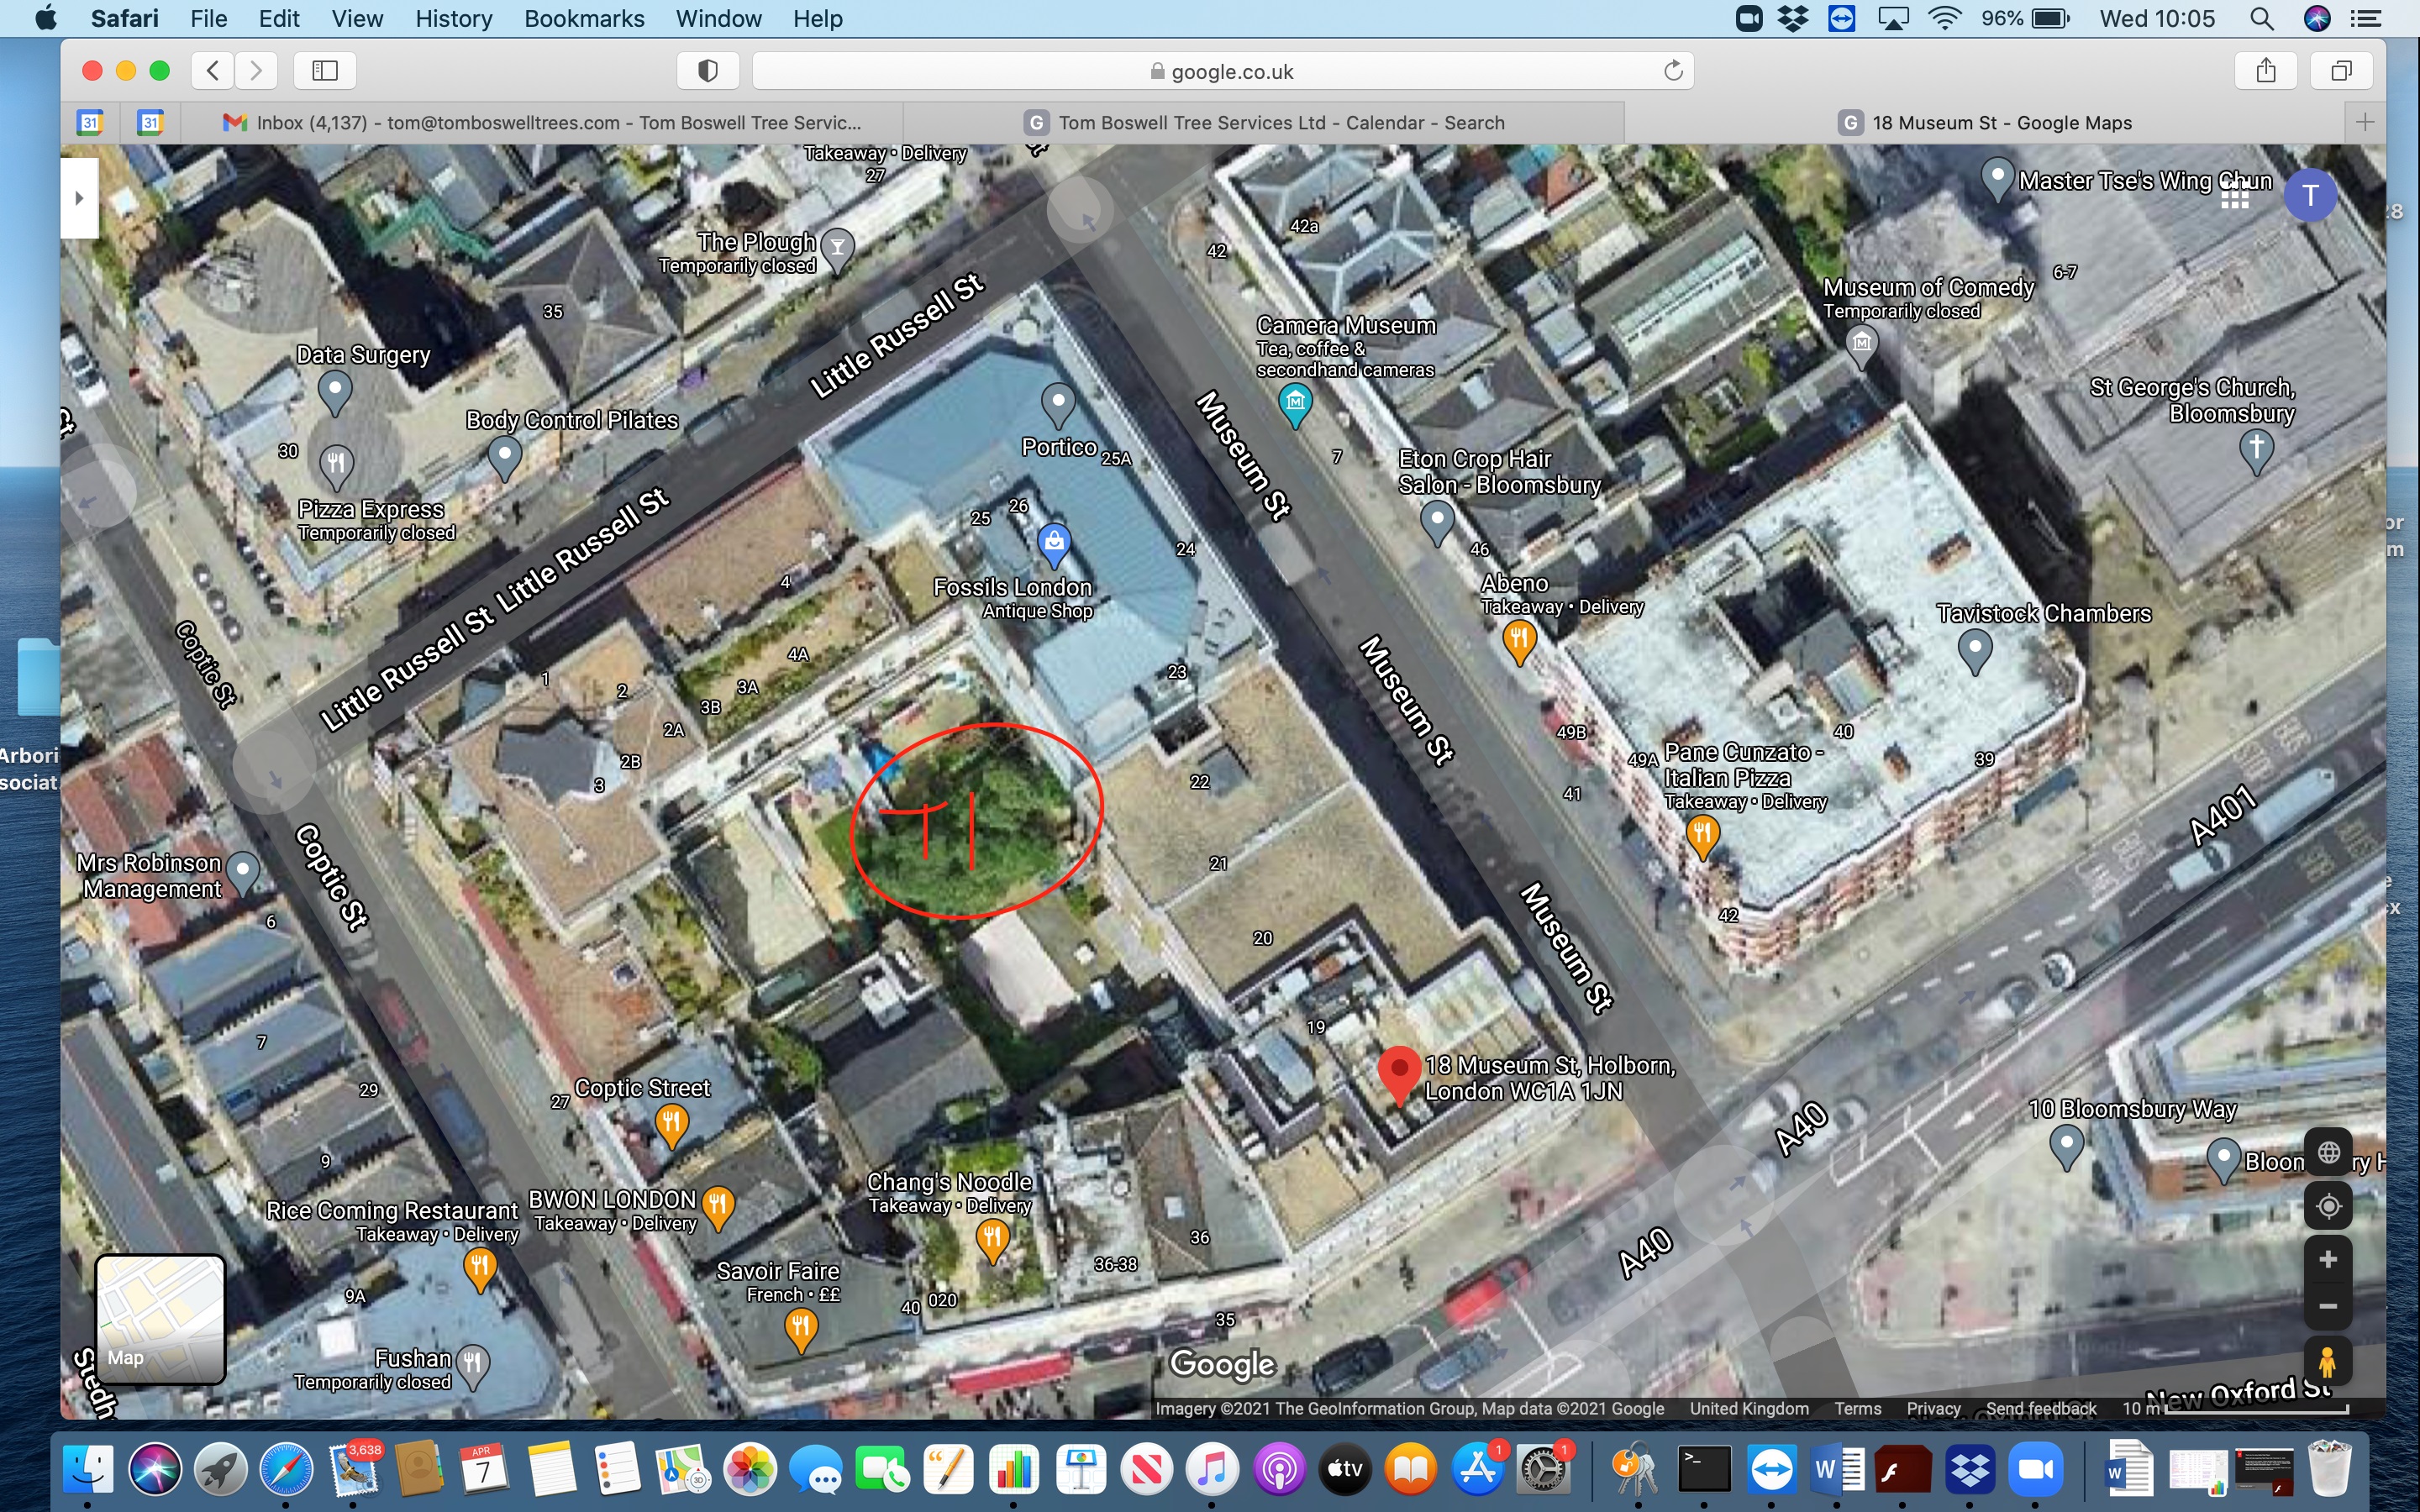Click the Mrs Robinson Management marker
The width and height of the screenshot is (2420, 1512).
point(242,871)
